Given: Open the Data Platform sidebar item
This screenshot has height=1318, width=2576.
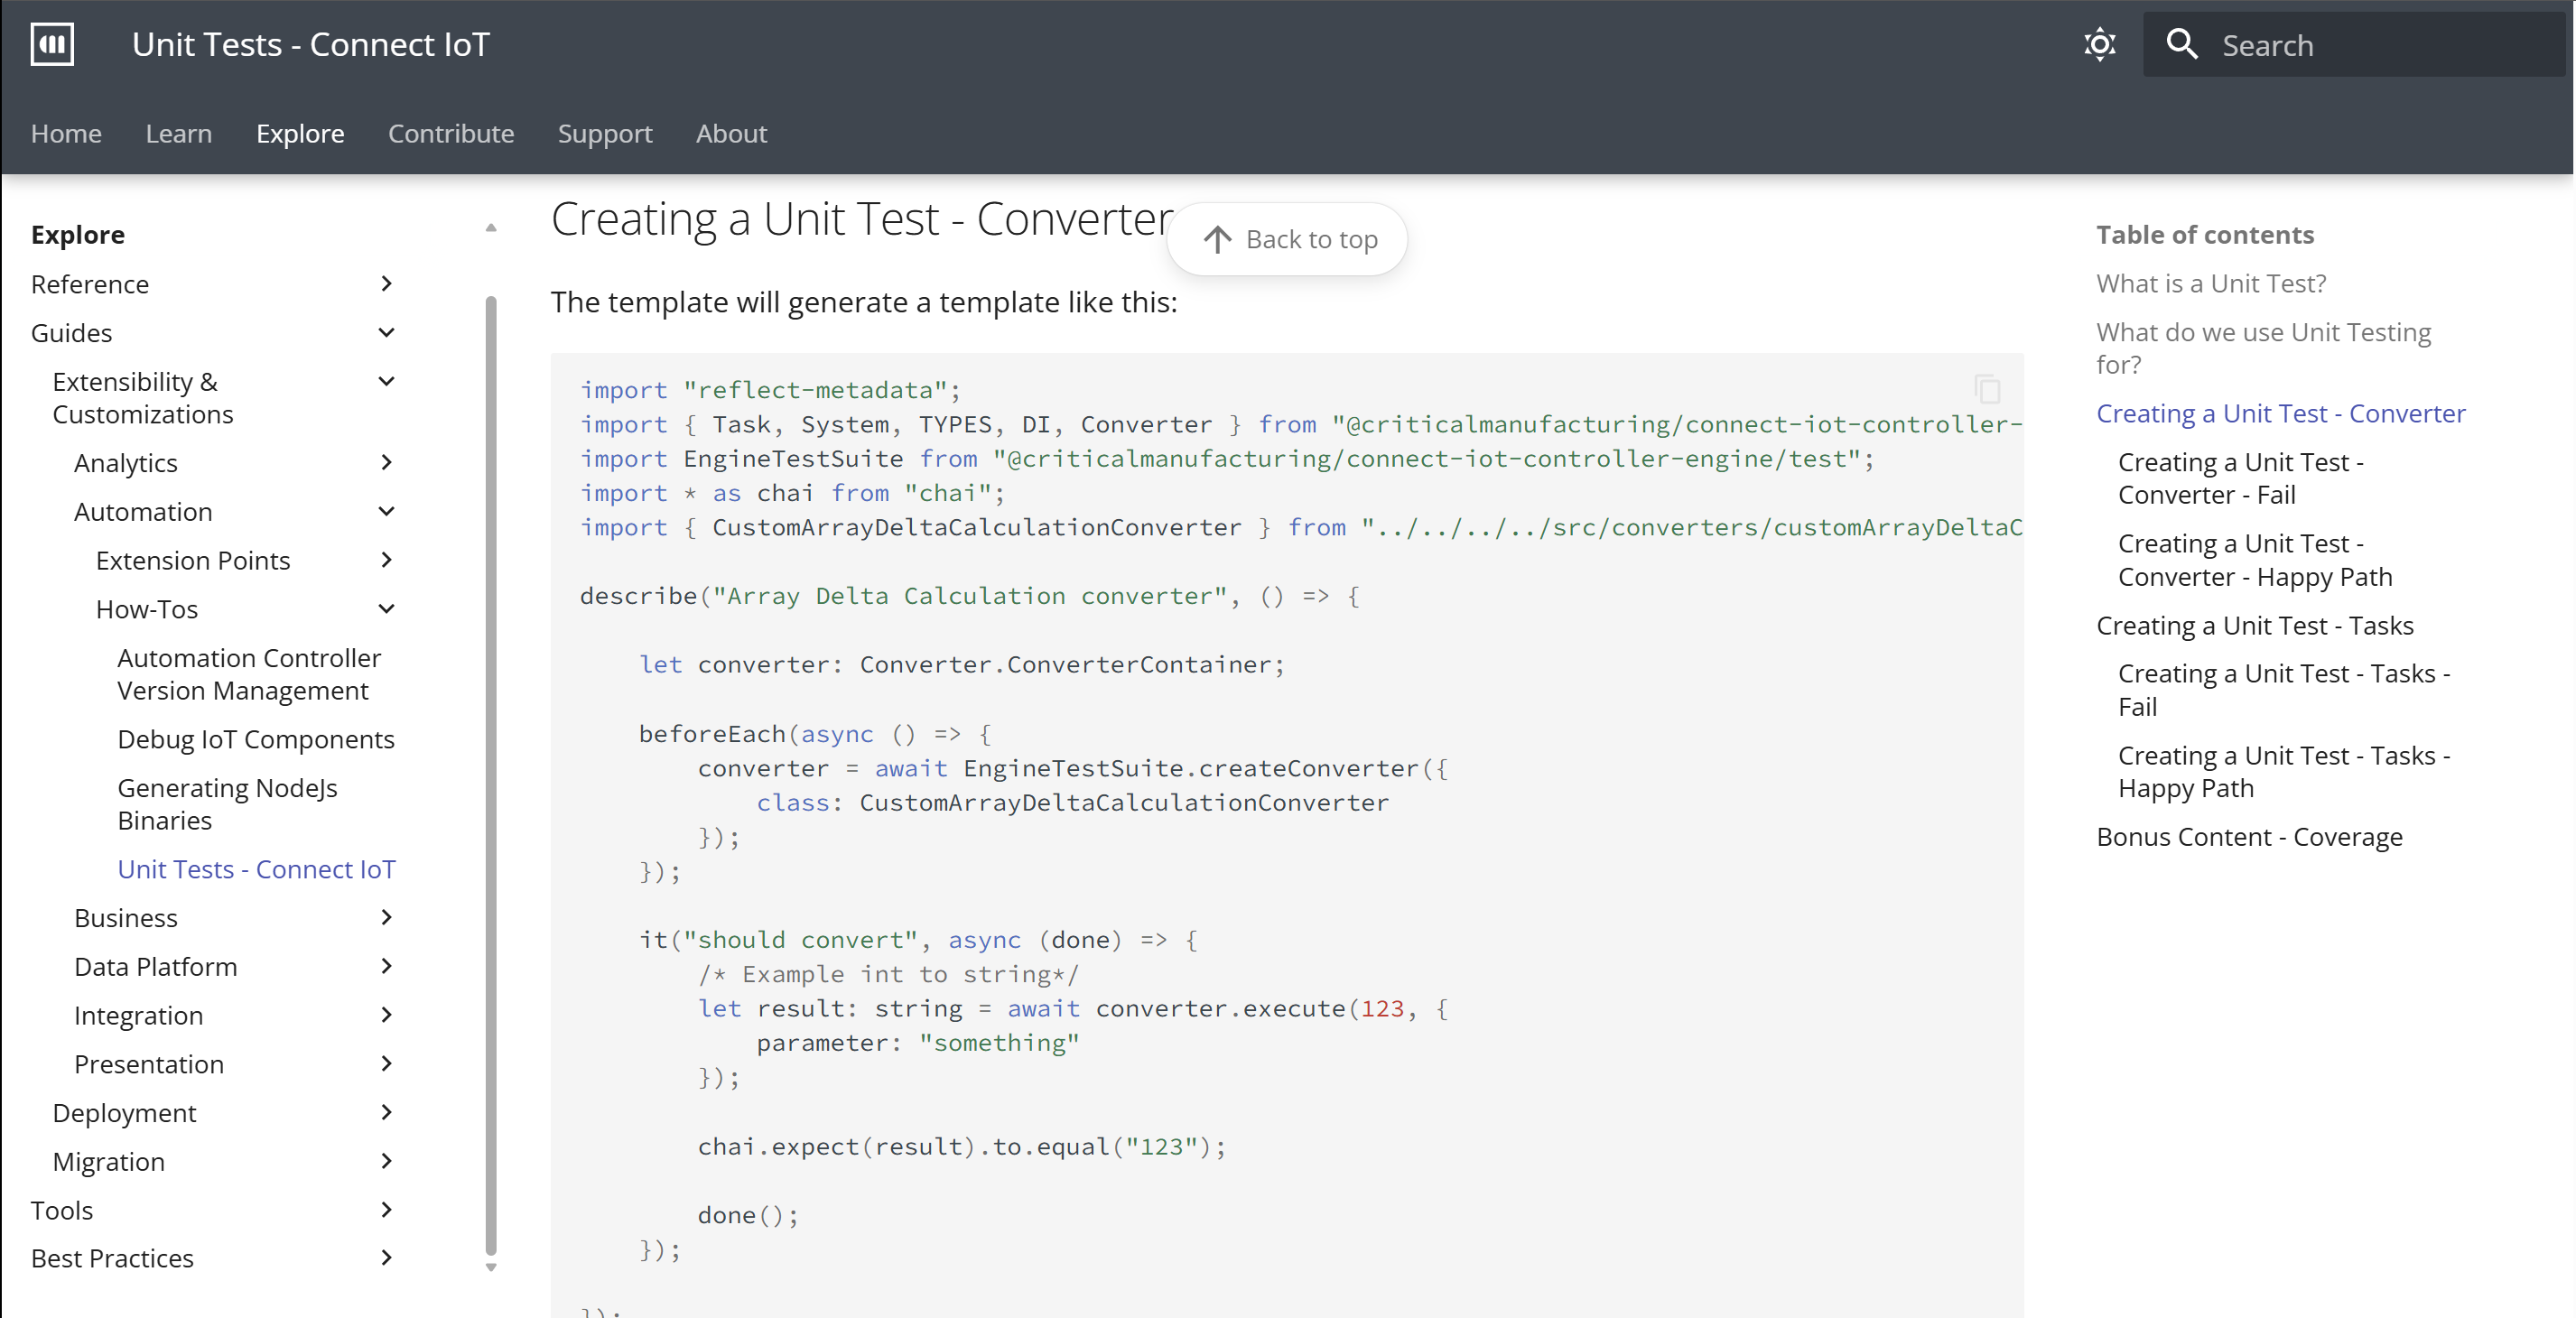Looking at the screenshot, I should pyautogui.click(x=156, y=967).
